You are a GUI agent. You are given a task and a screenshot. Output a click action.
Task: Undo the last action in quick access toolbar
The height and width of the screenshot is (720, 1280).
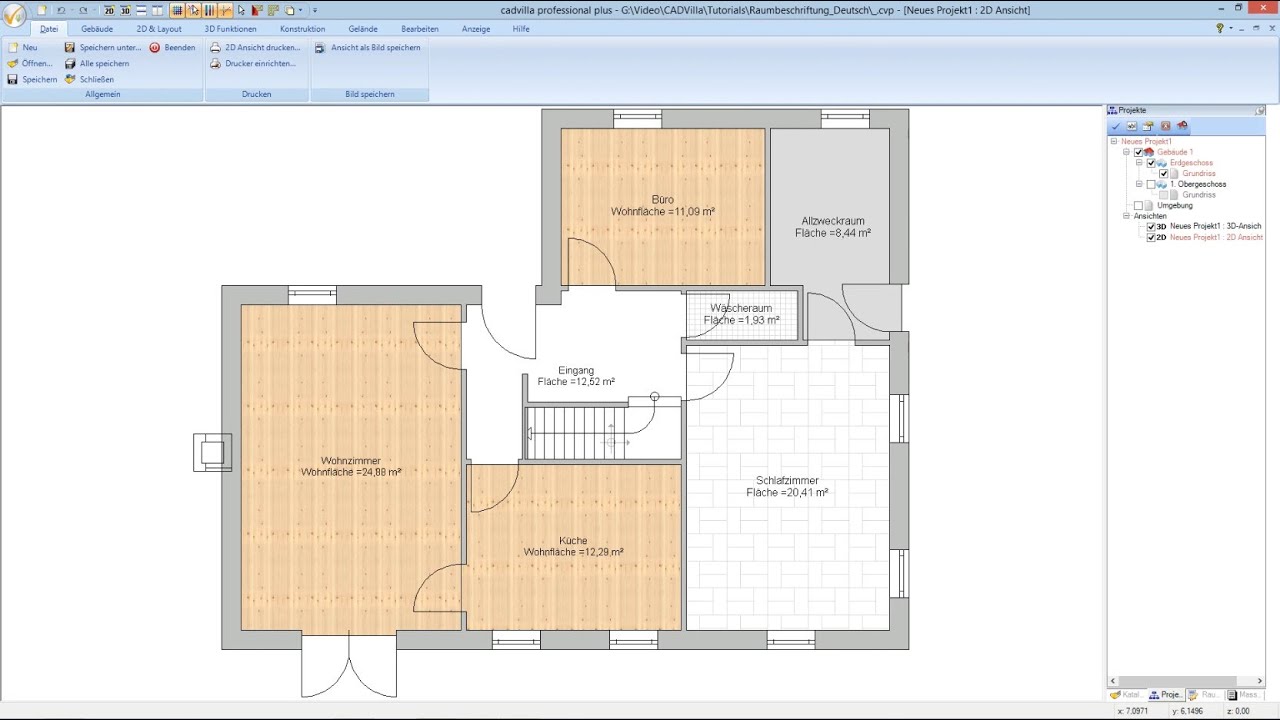point(61,10)
